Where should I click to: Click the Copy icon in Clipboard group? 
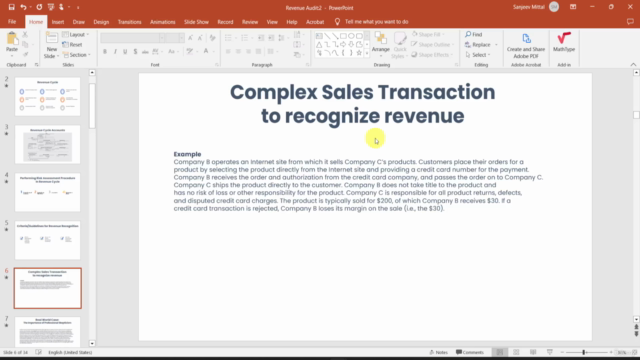click(25, 44)
